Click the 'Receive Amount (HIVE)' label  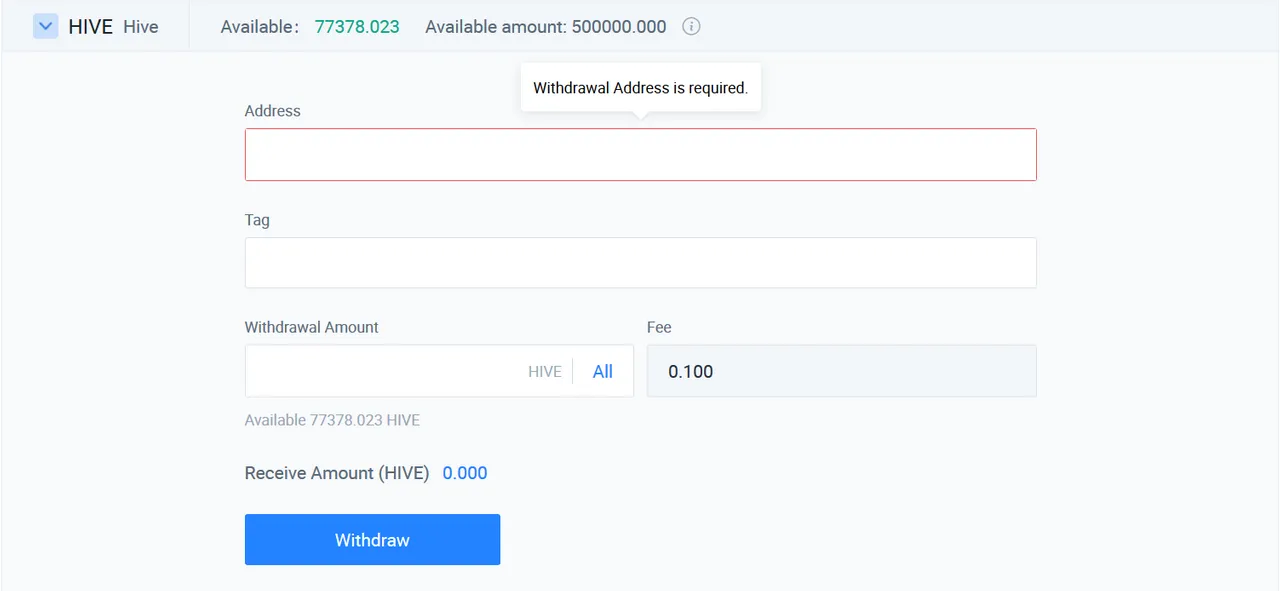click(x=337, y=473)
